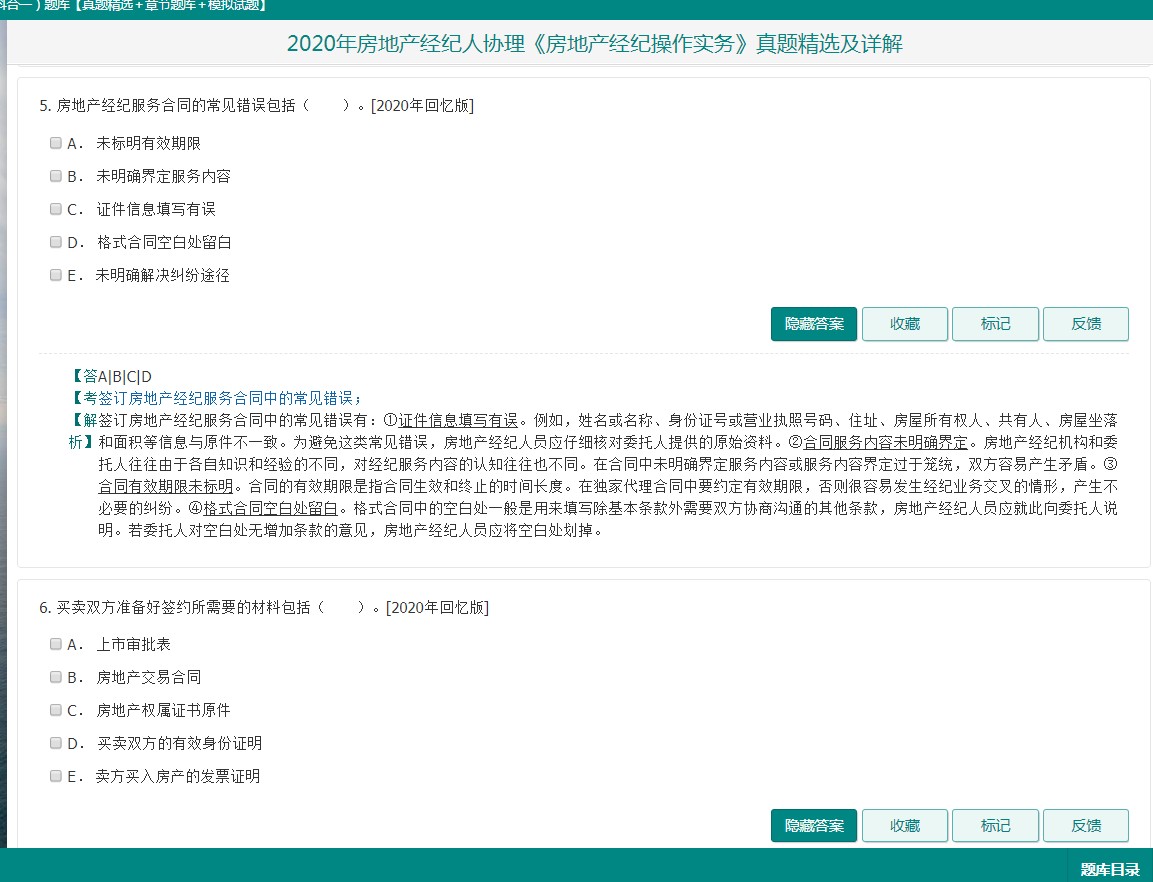Click the underlined 证件信息填写有误 text in explanation
This screenshot has height=882, width=1153.
[458, 419]
